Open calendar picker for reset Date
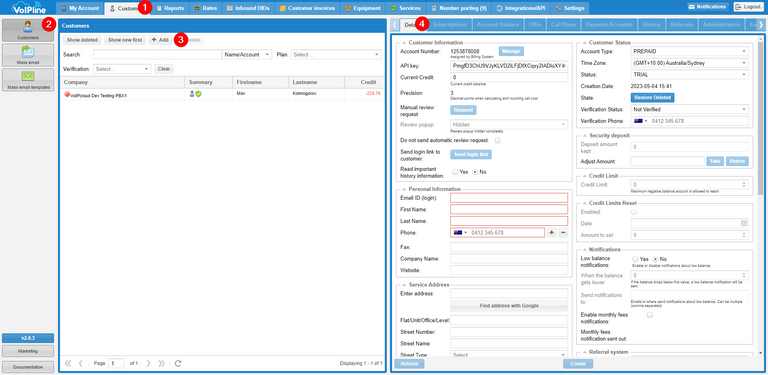This screenshot has height=375, width=768. pyautogui.click(x=744, y=223)
